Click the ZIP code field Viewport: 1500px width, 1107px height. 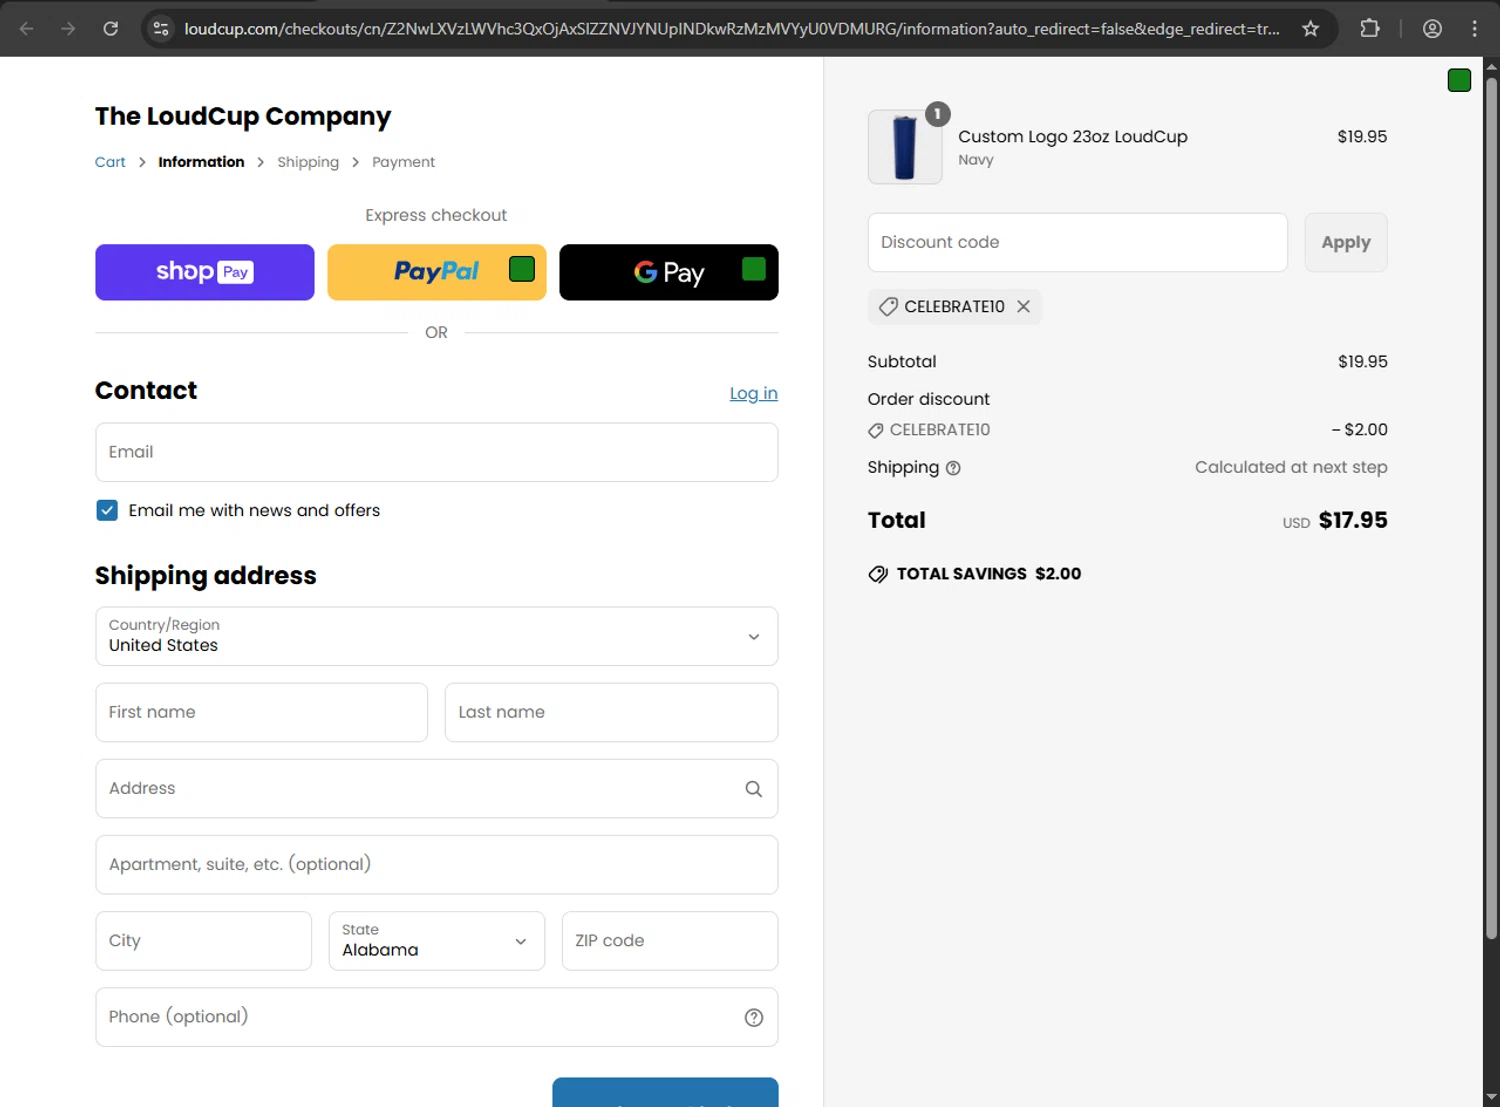pos(670,941)
